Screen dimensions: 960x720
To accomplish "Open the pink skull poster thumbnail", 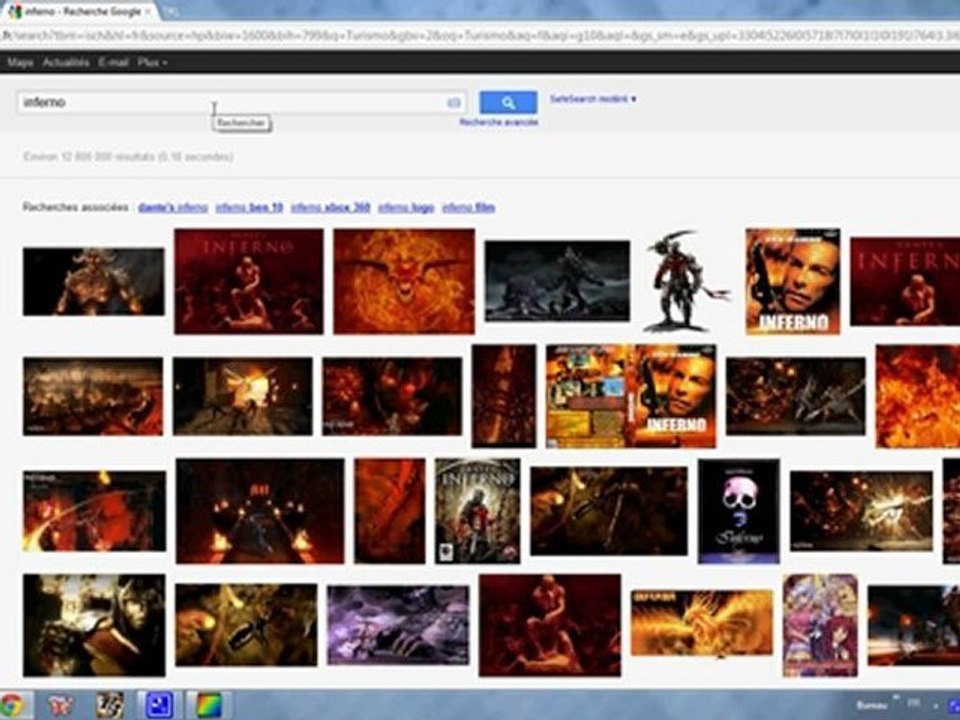I will tap(739, 511).
